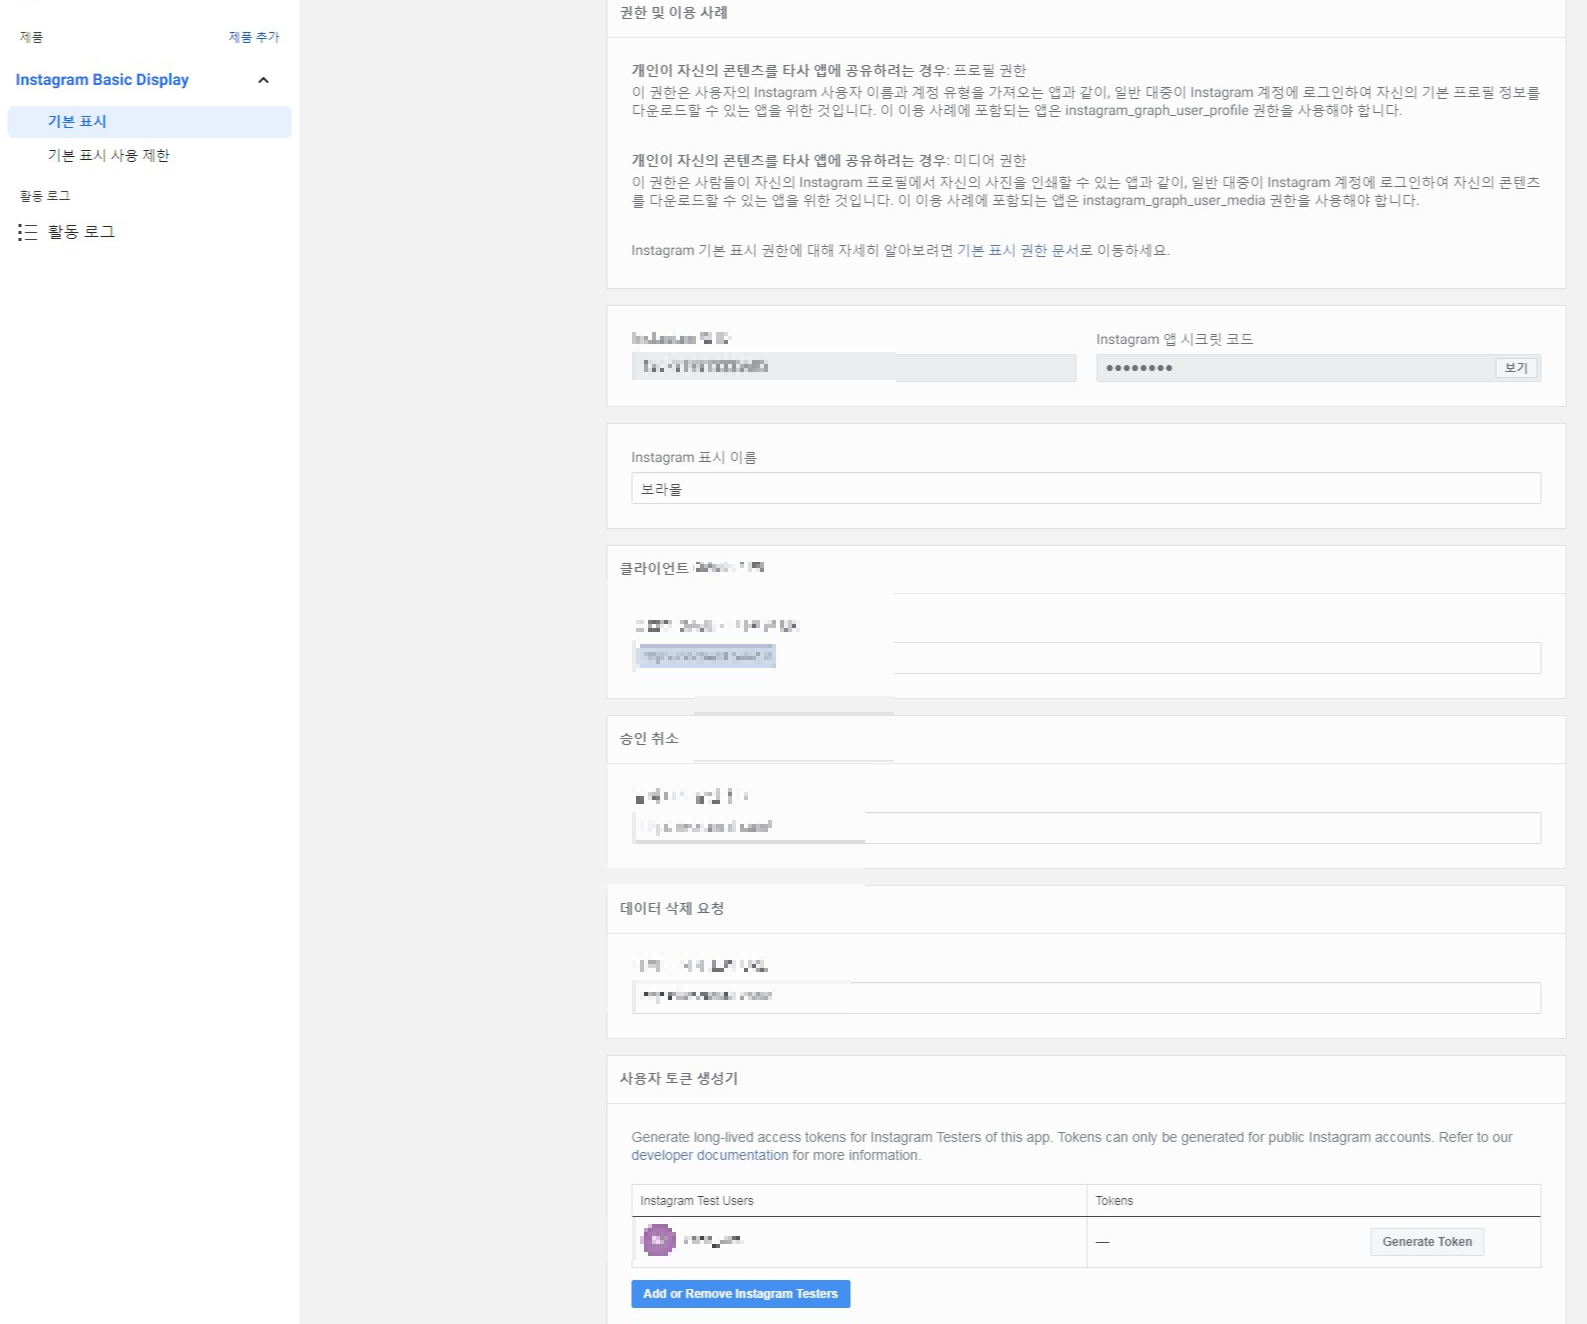Click the Tokens column header

[x=1114, y=1201]
